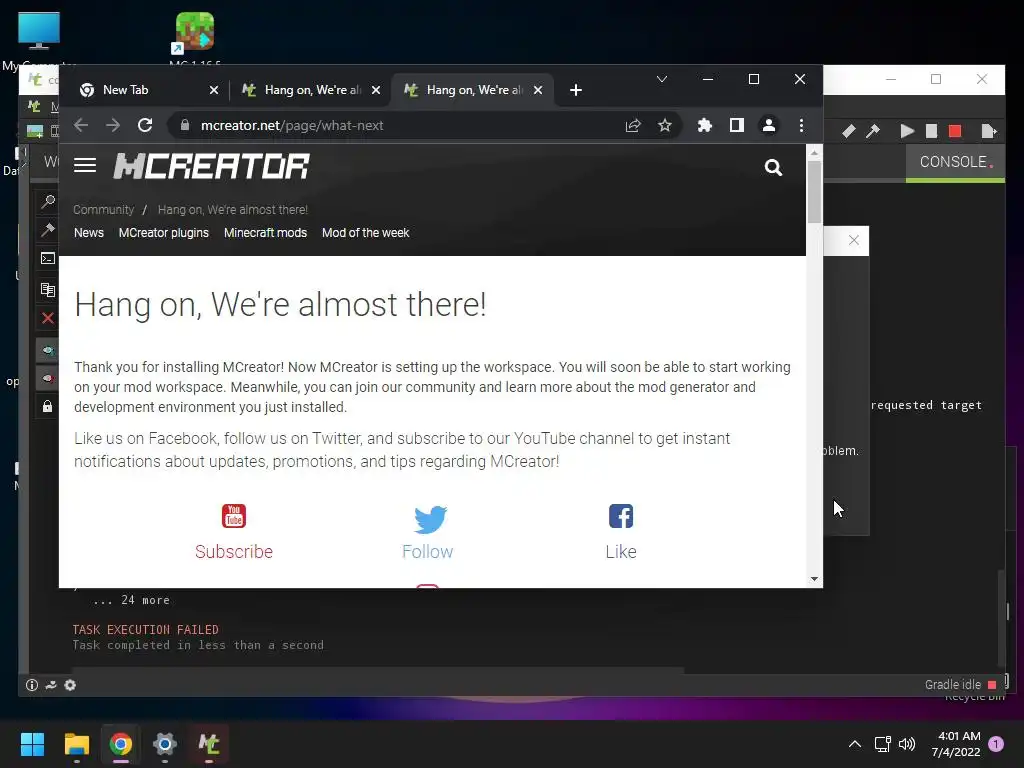Screen dimensions: 1024x768
Task: Open Chrome profile avatar
Action: [x=769, y=125]
